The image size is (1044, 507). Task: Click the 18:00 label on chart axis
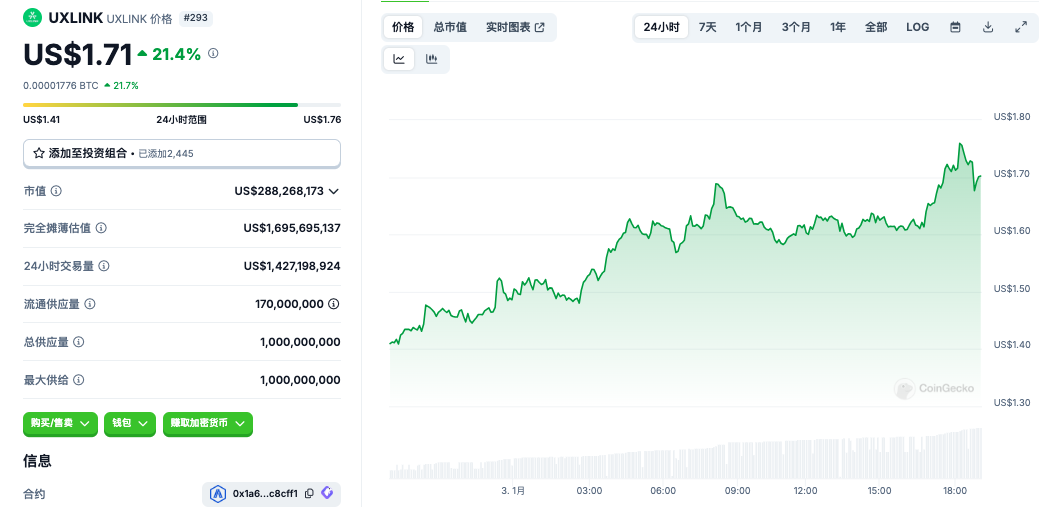click(x=955, y=491)
